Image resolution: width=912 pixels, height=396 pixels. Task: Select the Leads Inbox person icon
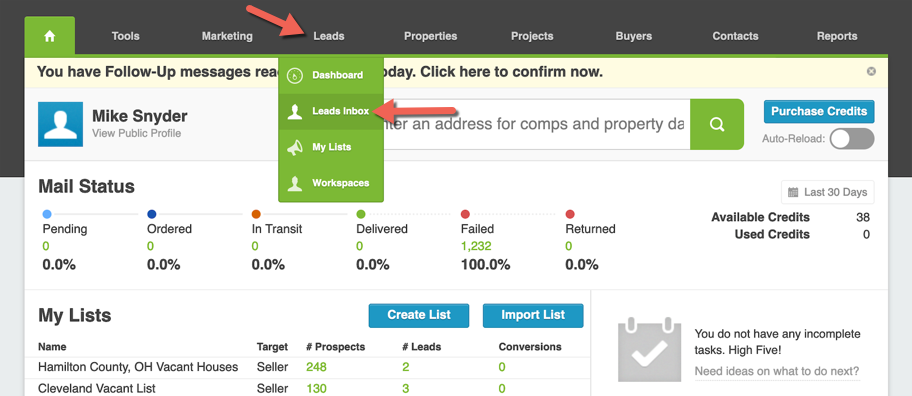295,111
